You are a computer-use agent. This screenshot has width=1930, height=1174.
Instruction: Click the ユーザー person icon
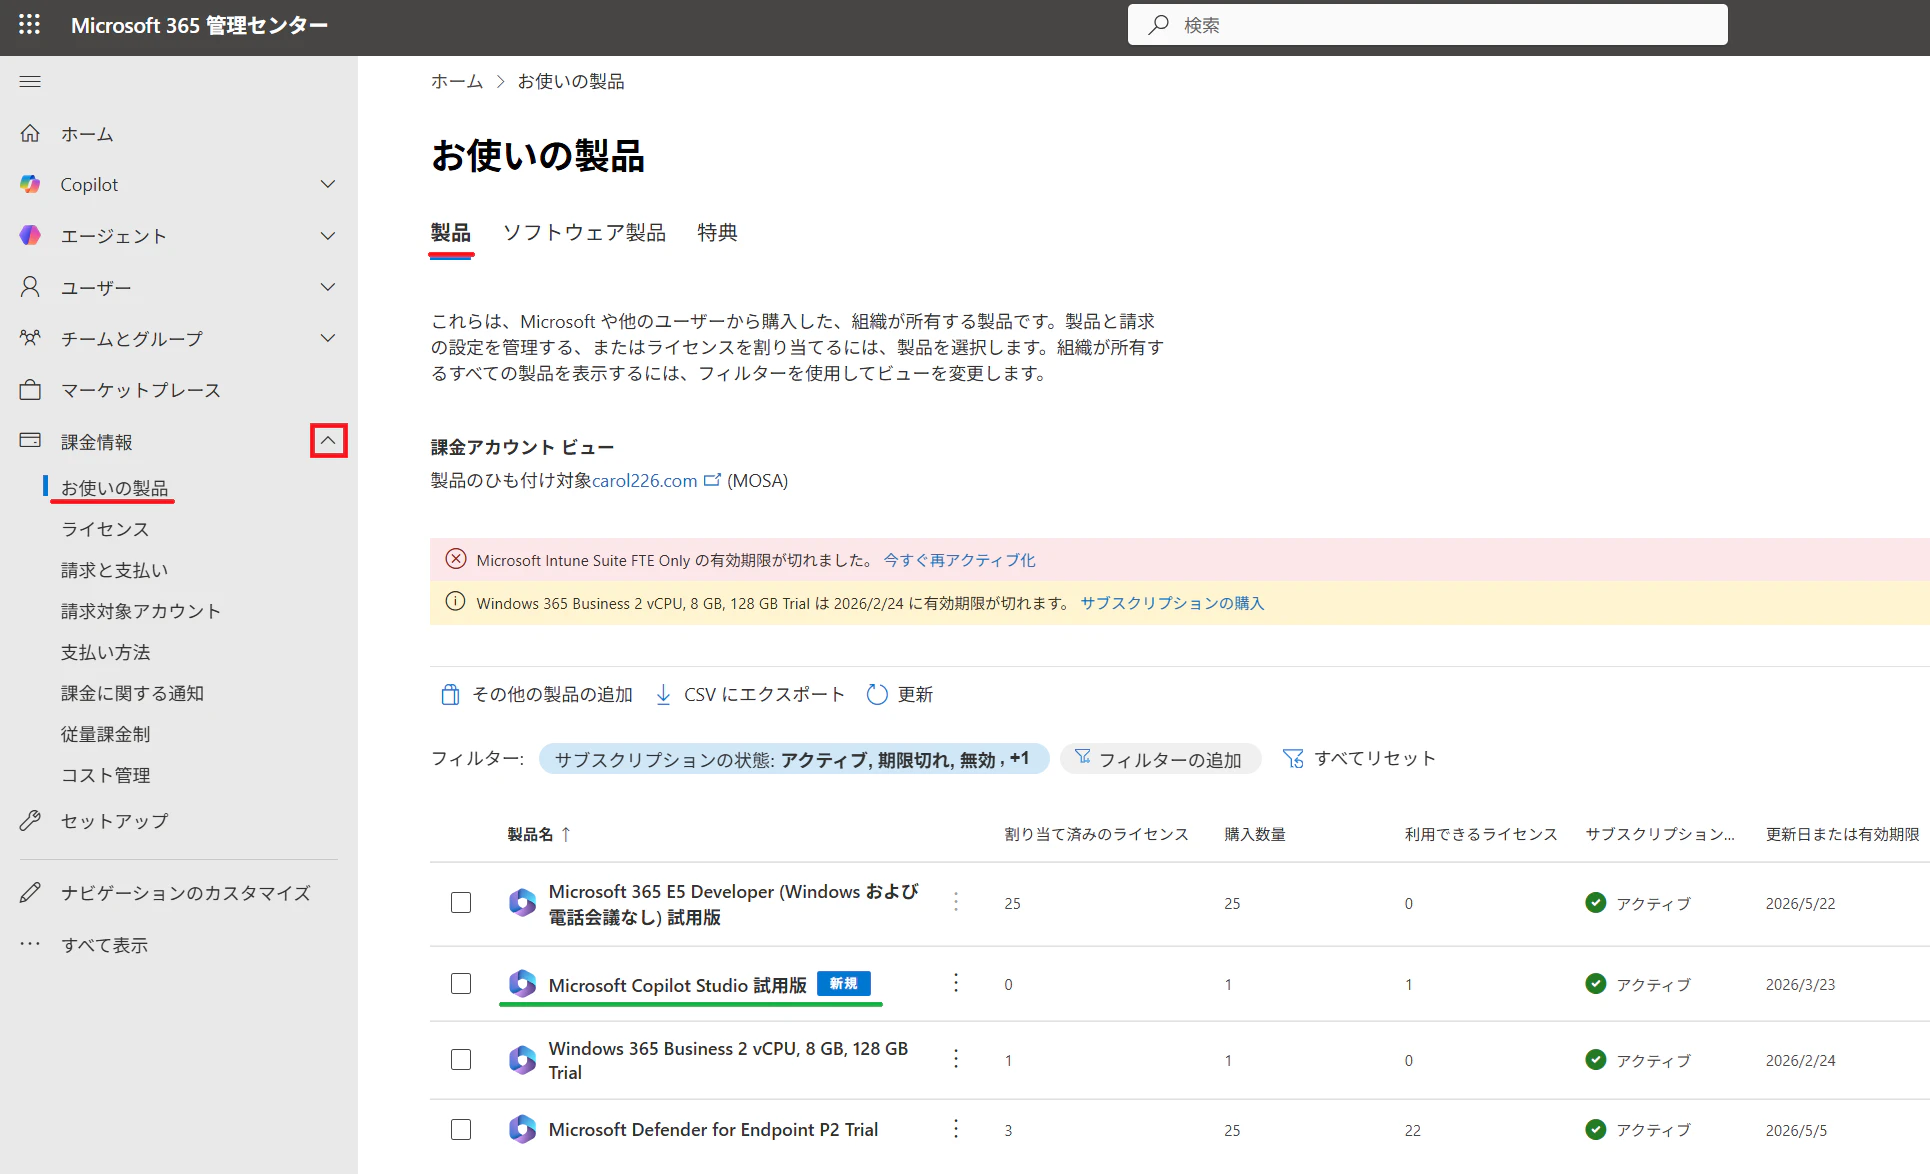coord(30,287)
